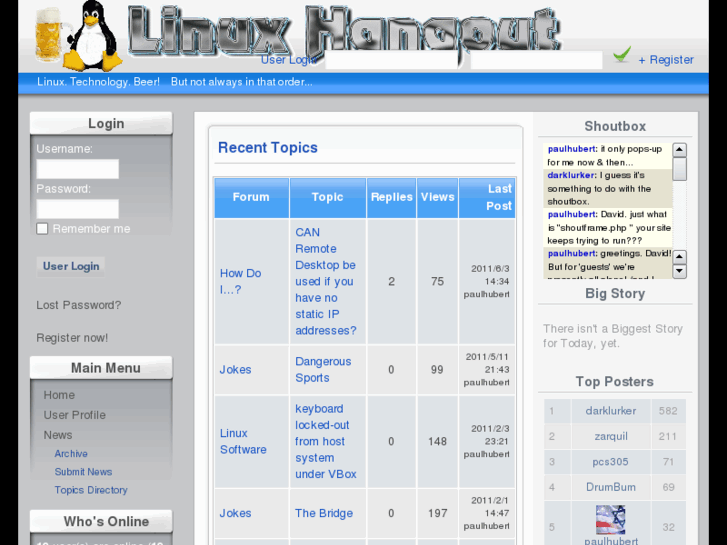
Task: Open the + Register link in header
Action: (x=665, y=60)
